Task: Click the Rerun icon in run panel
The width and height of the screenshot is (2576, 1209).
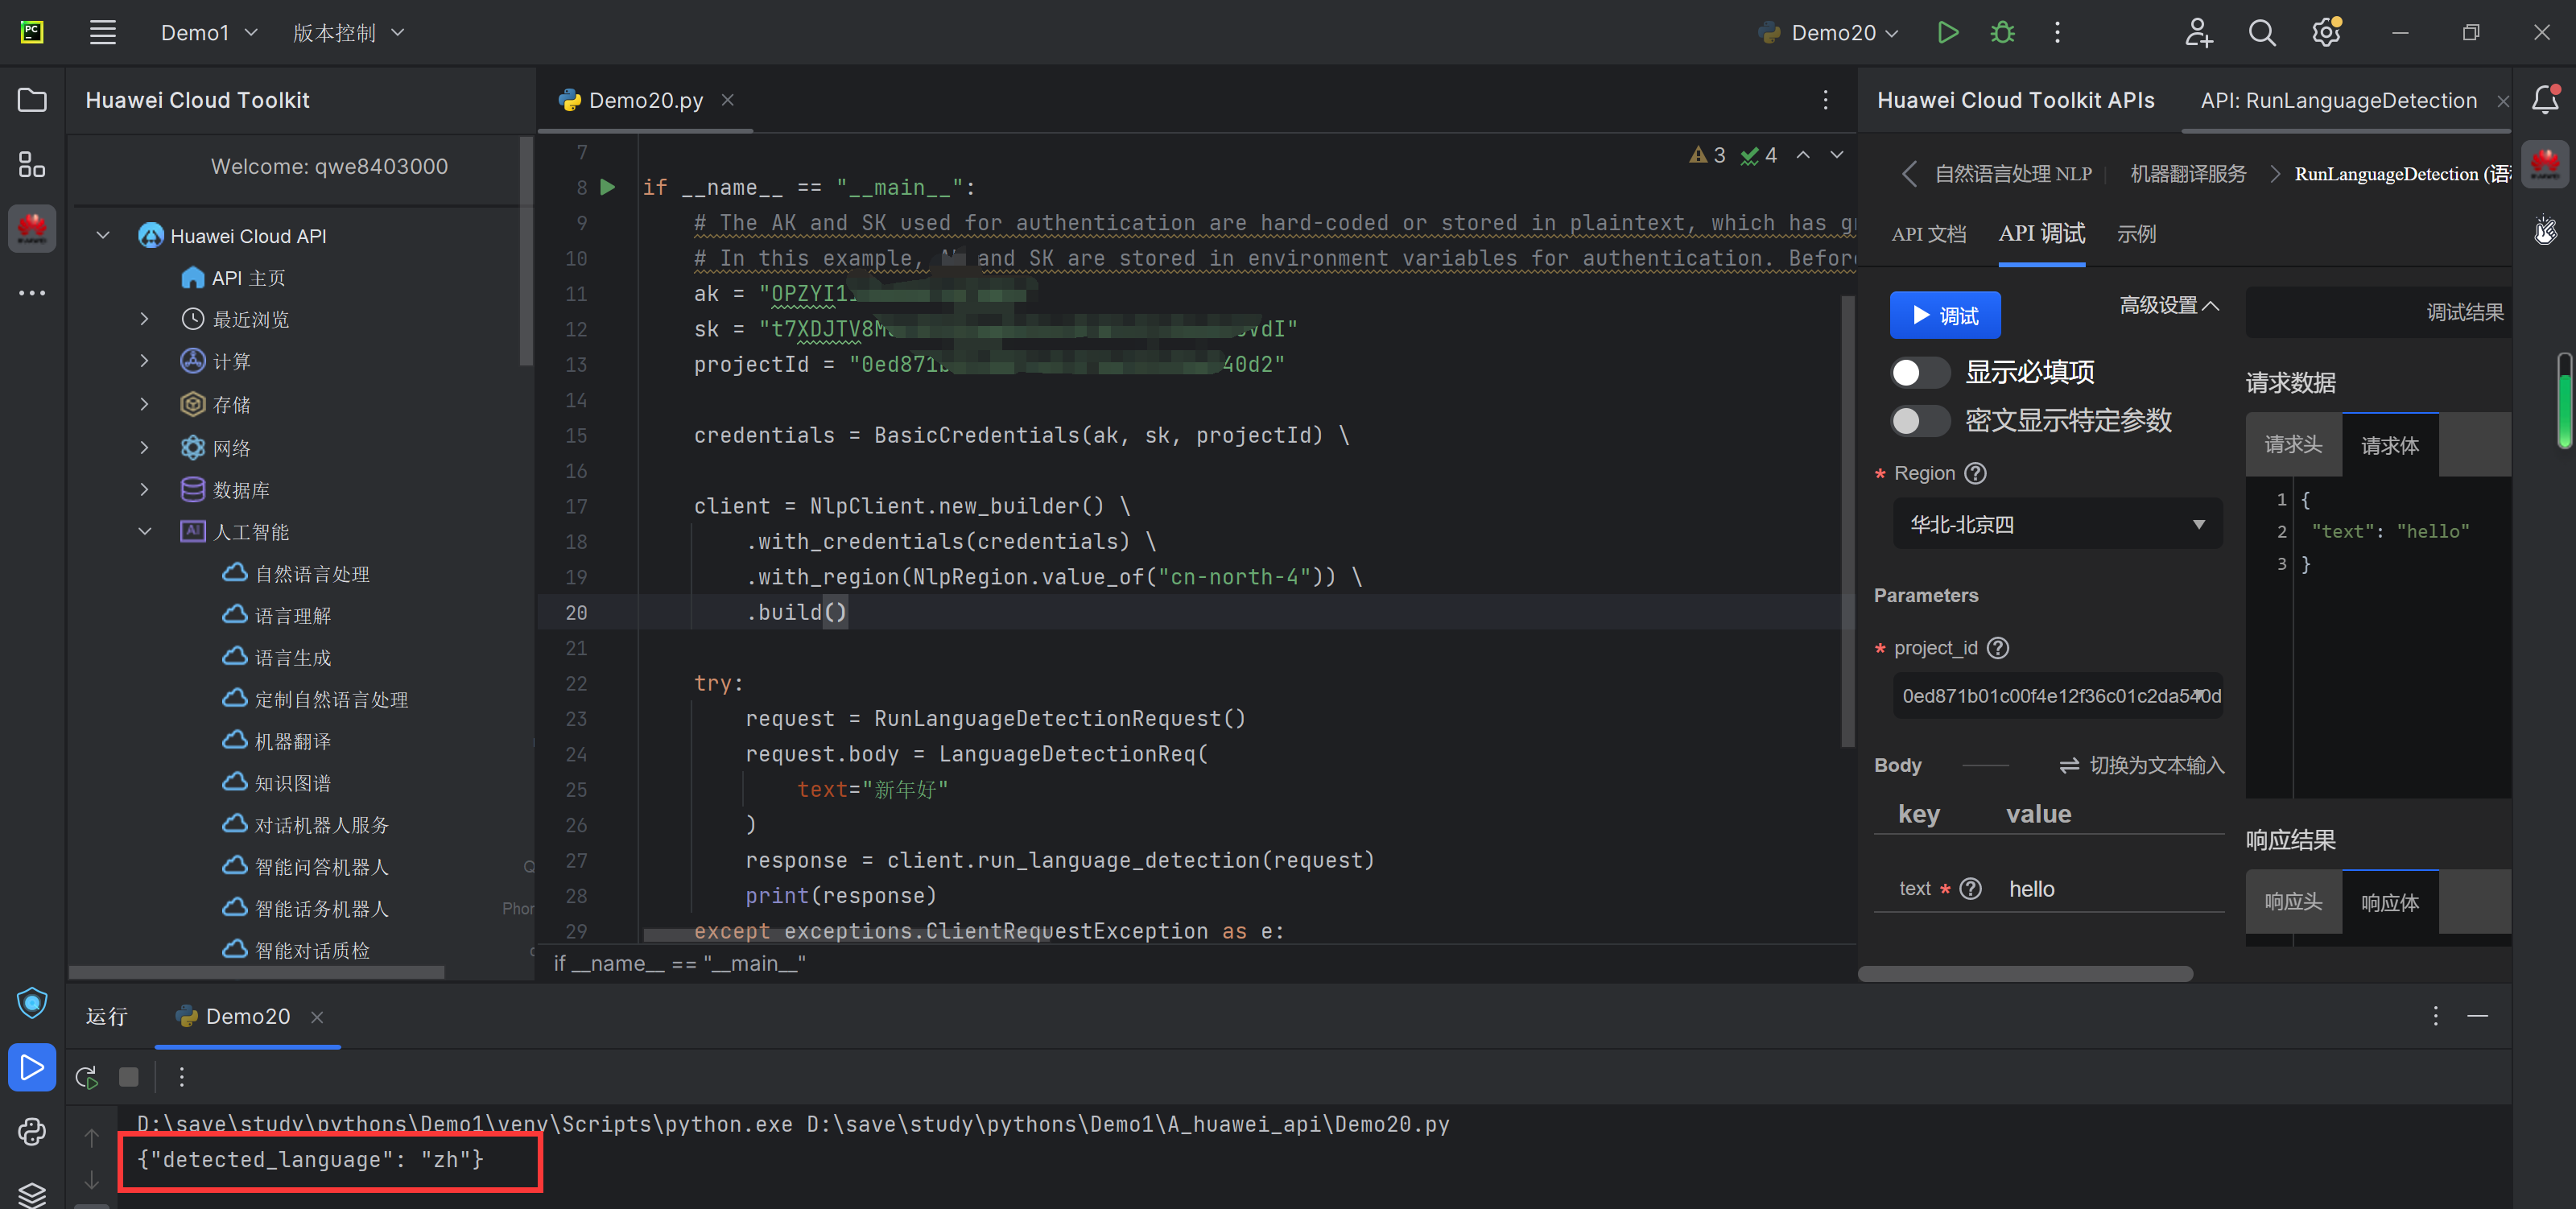Action: click(87, 1077)
